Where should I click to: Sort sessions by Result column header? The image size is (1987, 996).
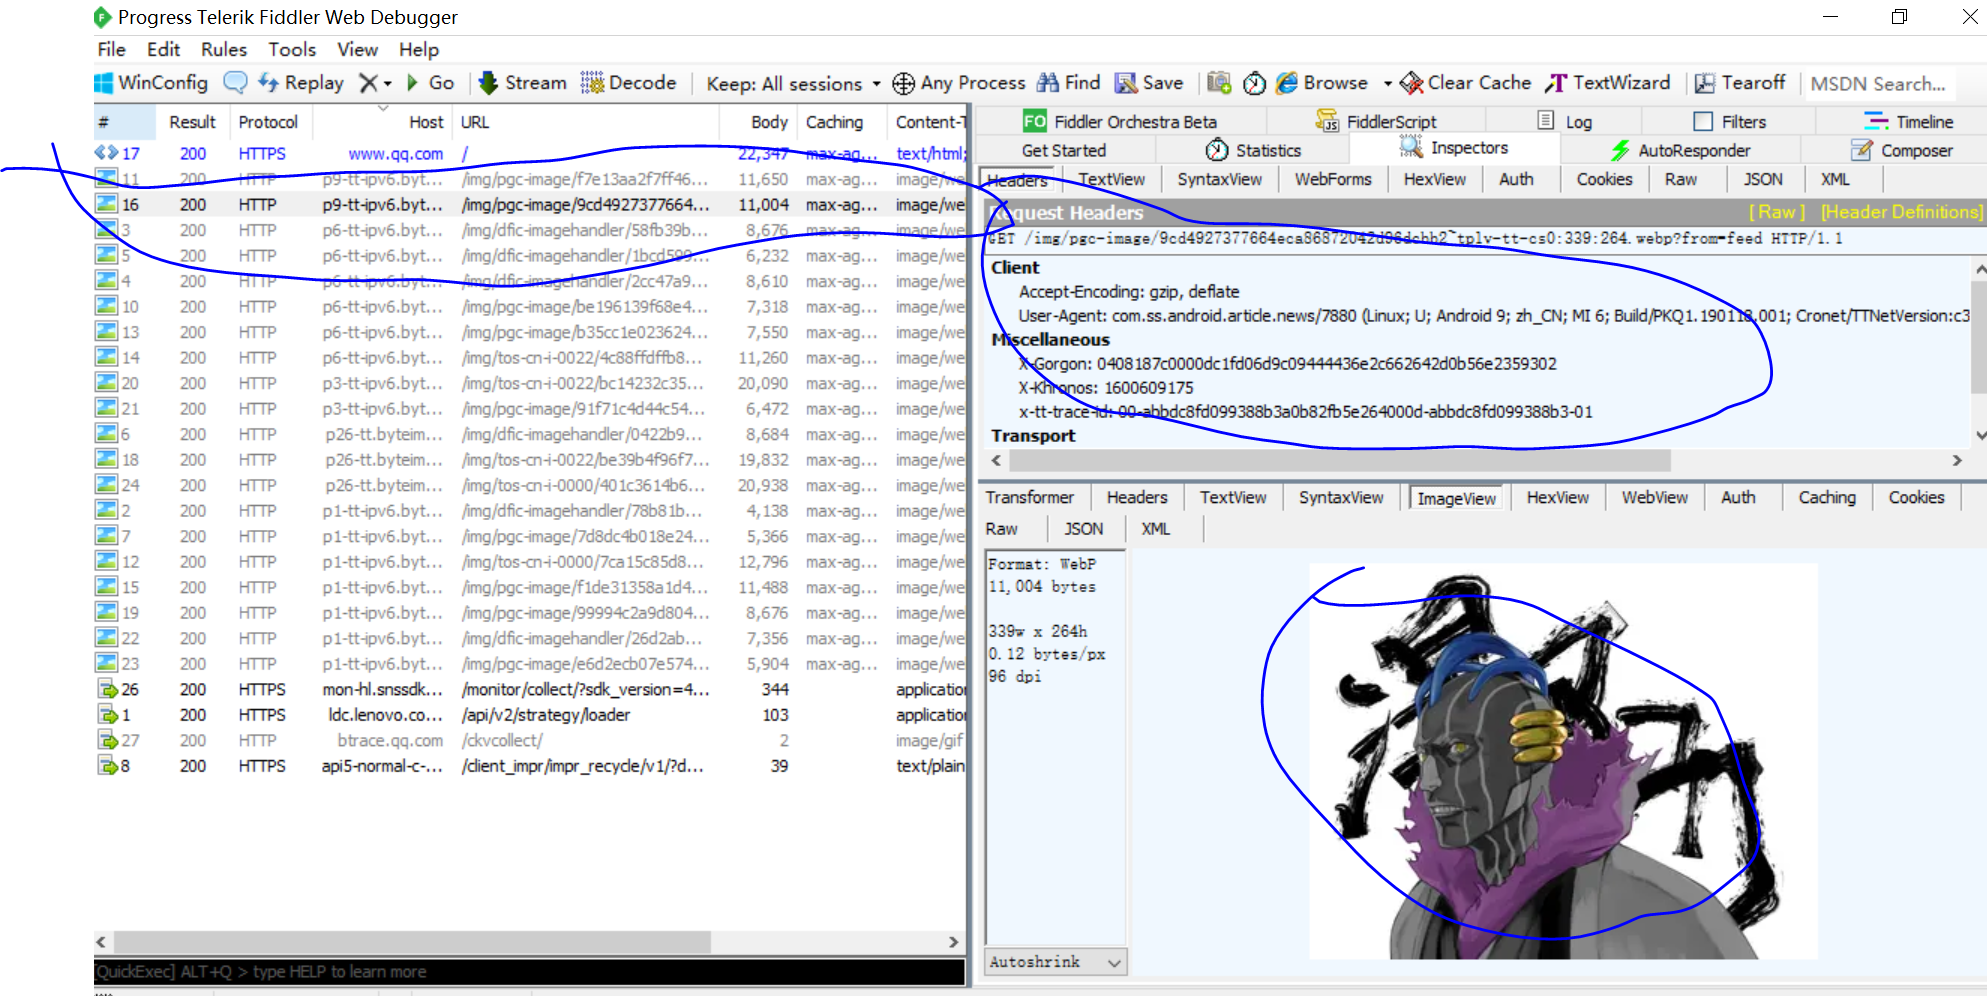click(192, 122)
